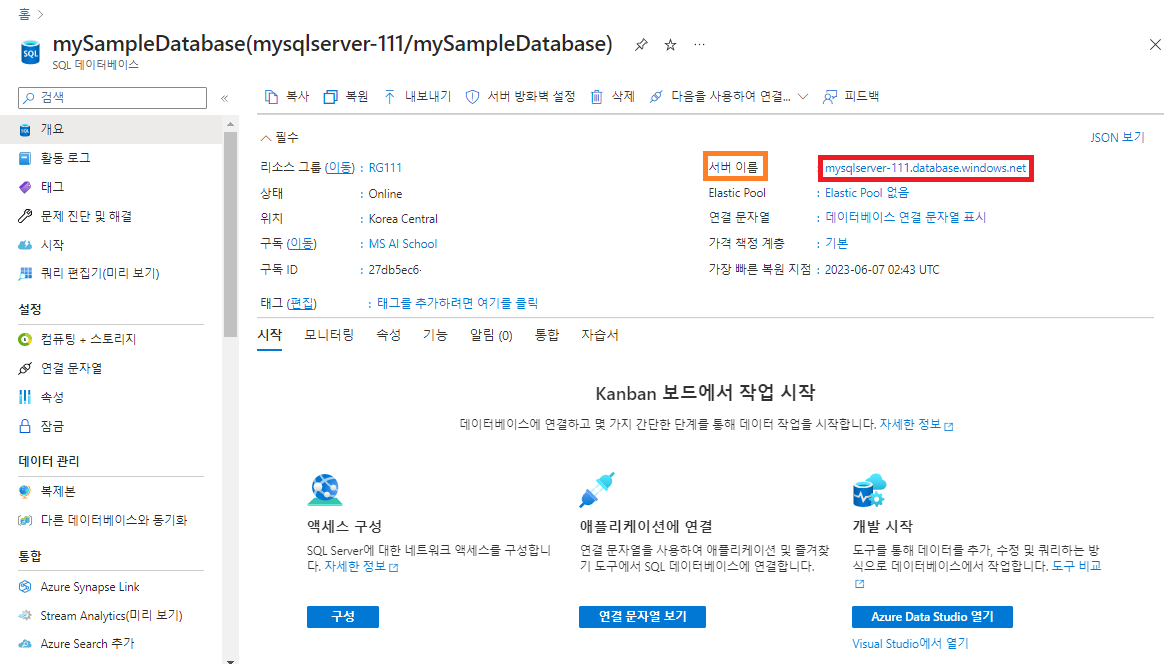
Task: Open MS AI School subscription link
Action: pos(403,244)
